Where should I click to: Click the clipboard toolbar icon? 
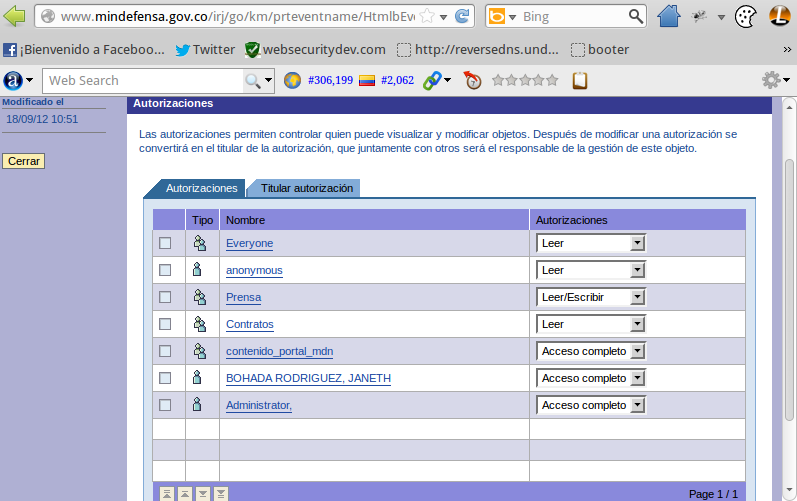tap(580, 80)
